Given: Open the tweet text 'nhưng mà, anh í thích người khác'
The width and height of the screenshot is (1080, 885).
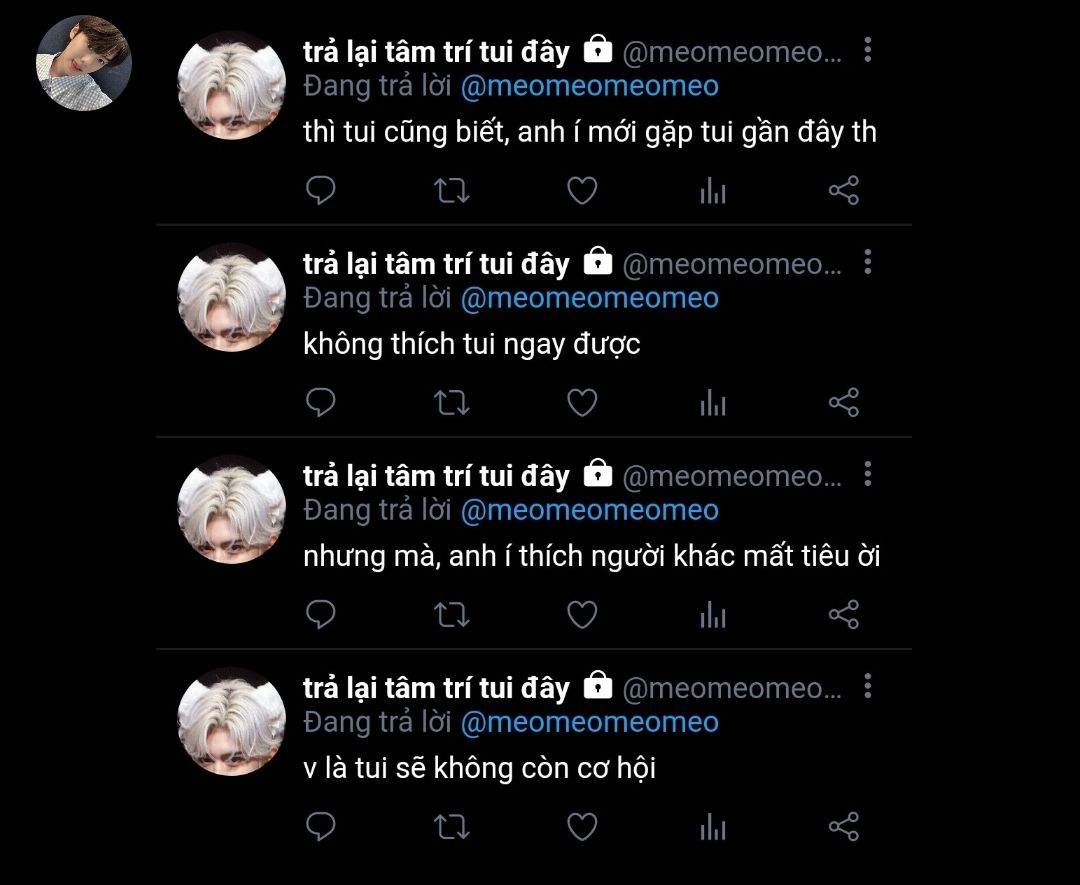Looking at the screenshot, I should pos(592,556).
